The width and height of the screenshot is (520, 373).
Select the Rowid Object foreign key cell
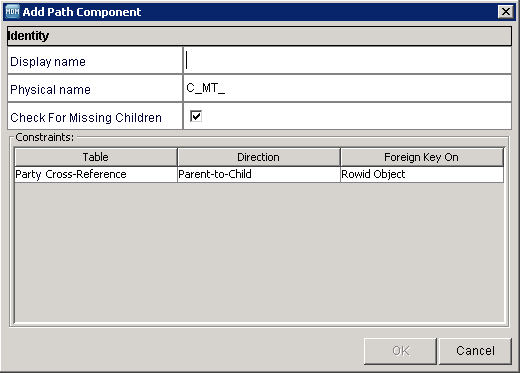[x=422, y=174]
